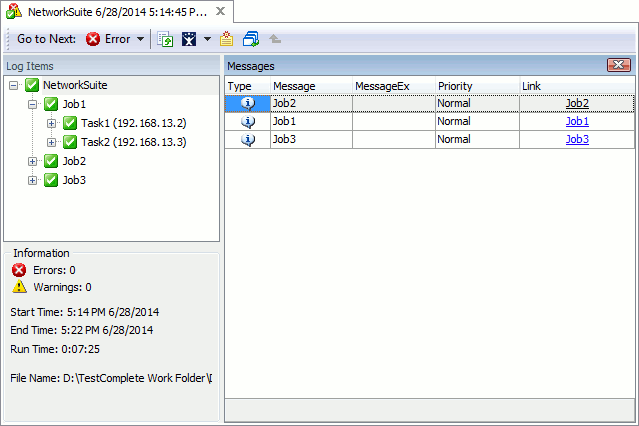Click the Errors: 0 text

point(54,270)
